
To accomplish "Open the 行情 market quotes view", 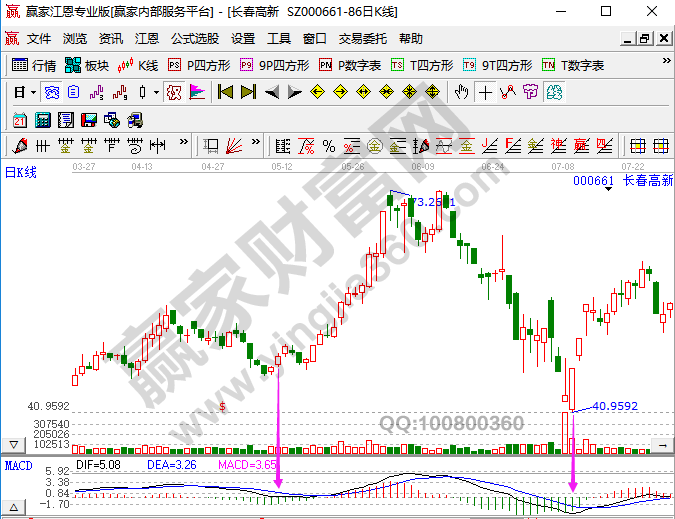I will (33, 66).
